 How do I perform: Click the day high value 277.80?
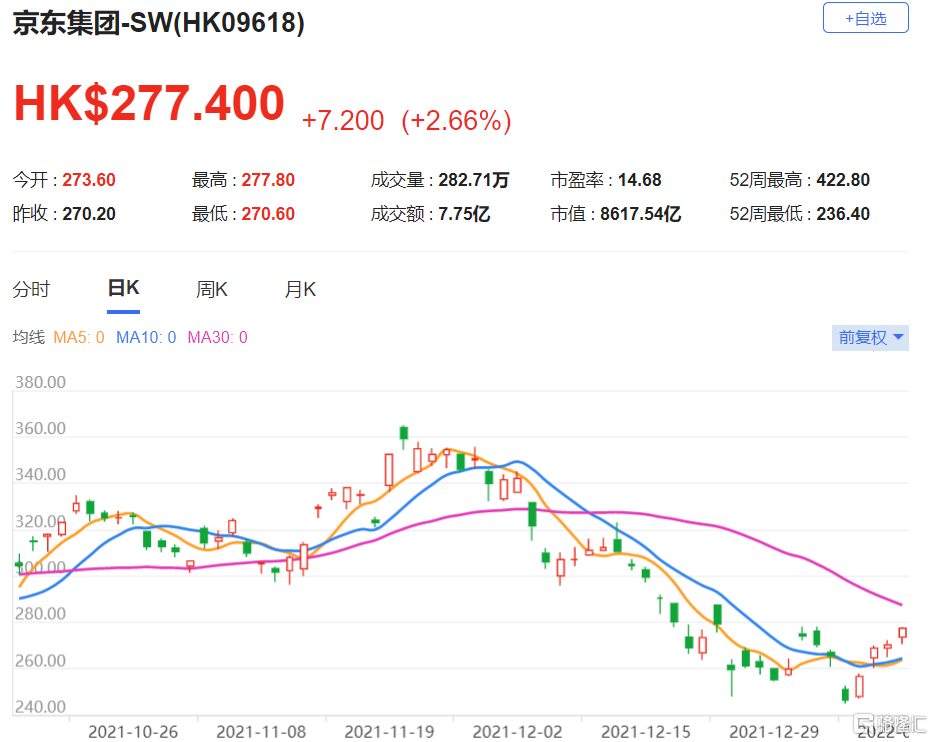(268, 180)
